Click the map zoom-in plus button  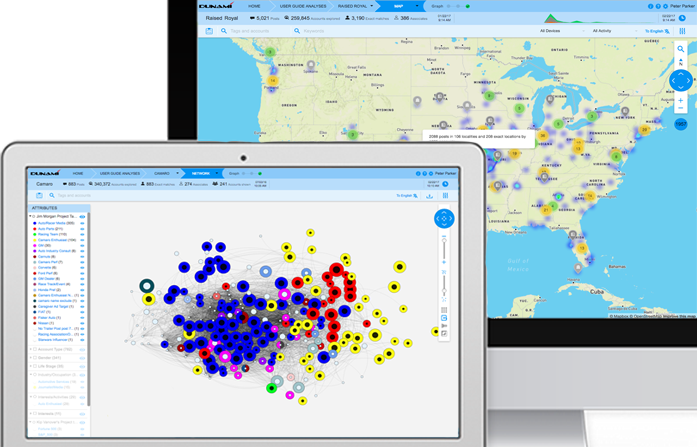[680, 102]
